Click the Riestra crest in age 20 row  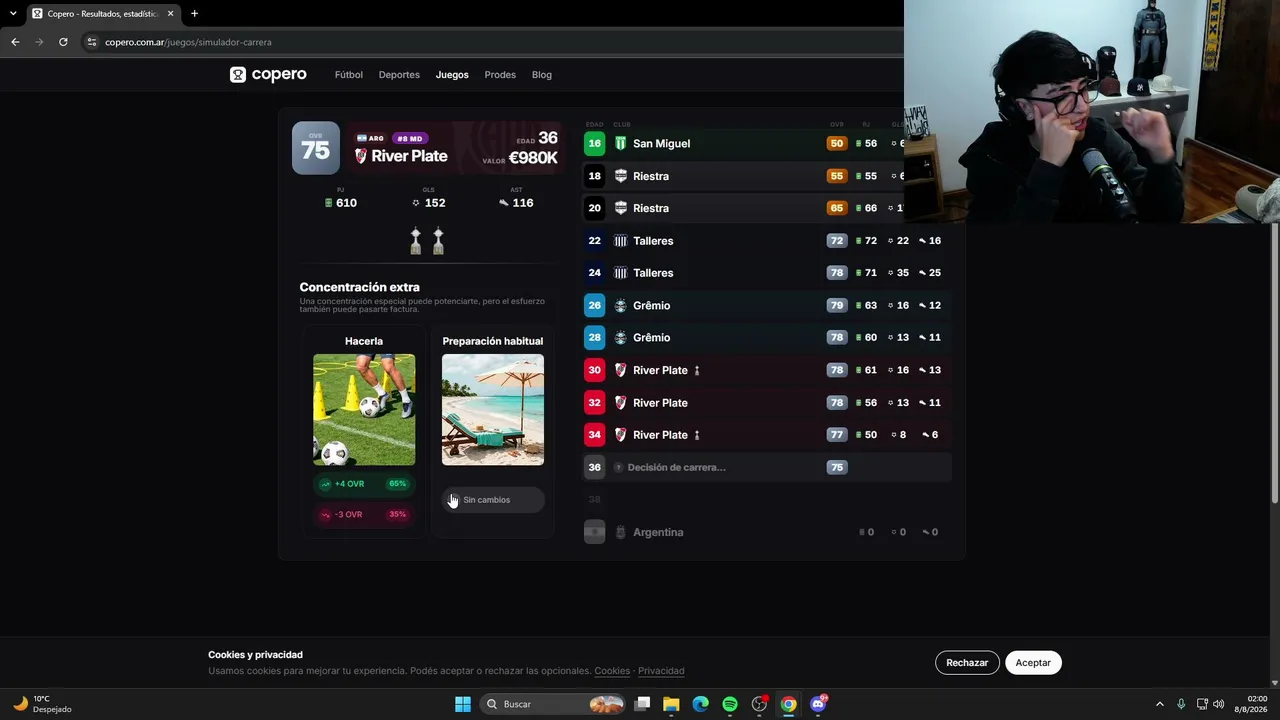[620, 208]
